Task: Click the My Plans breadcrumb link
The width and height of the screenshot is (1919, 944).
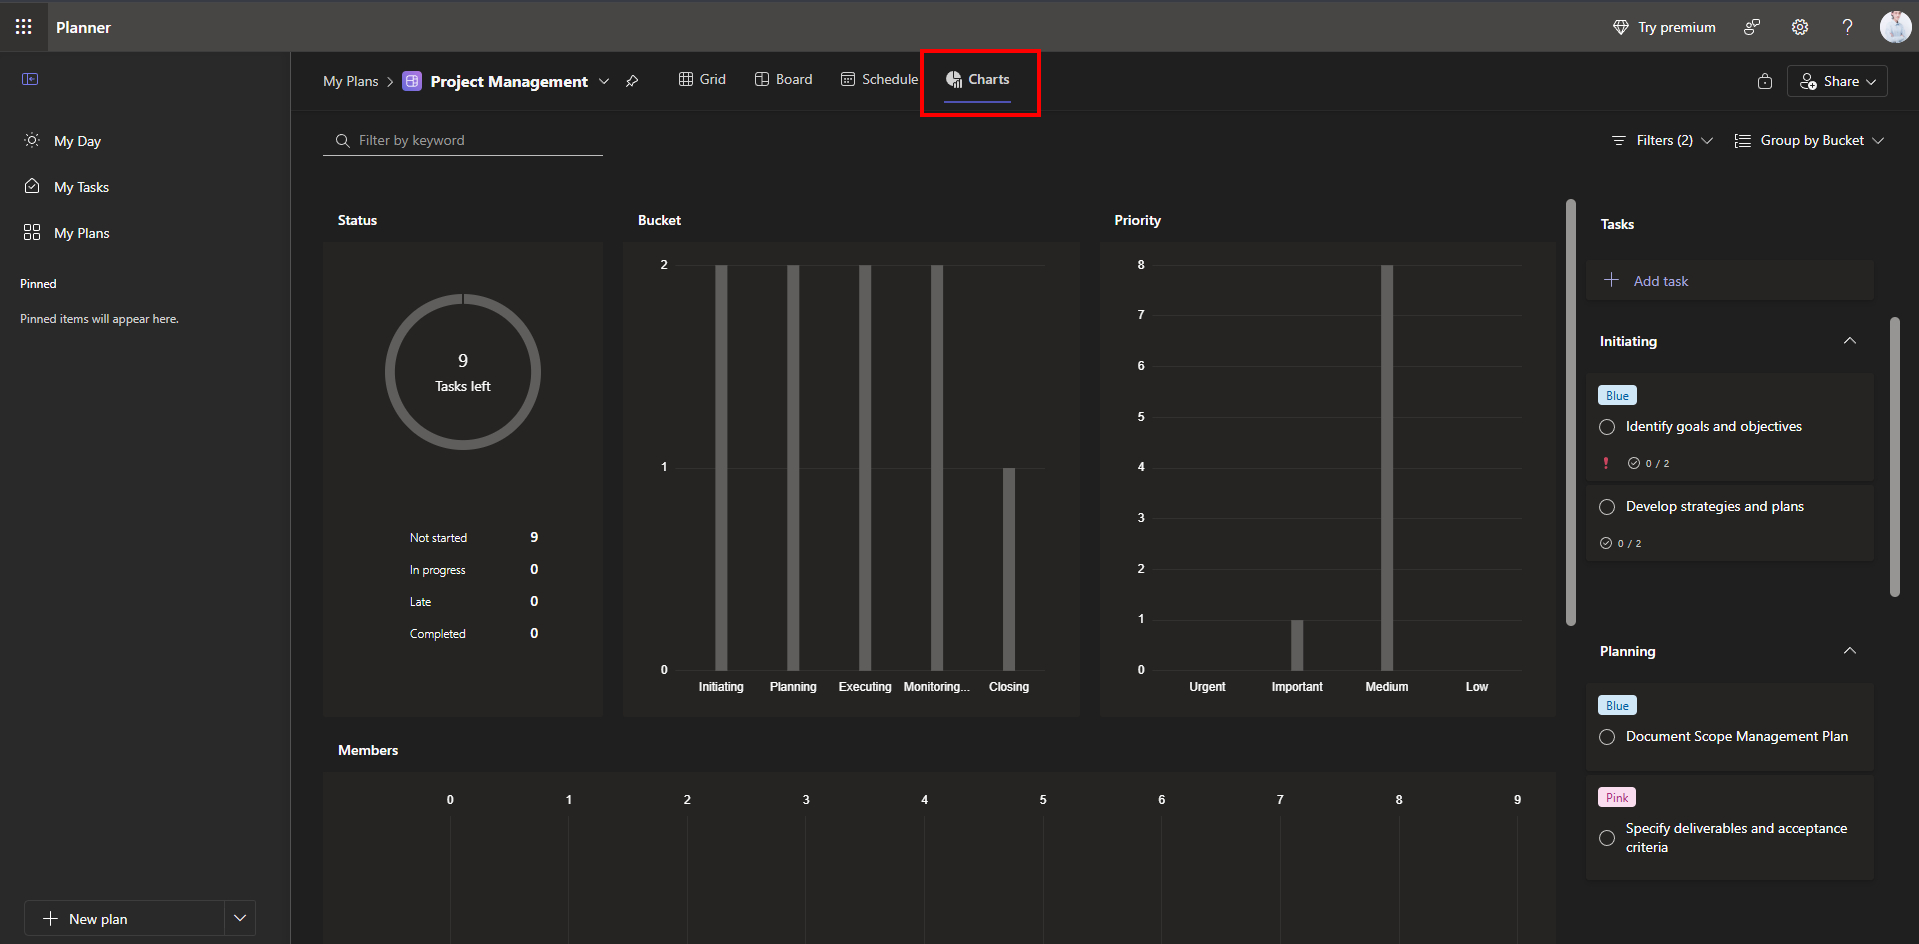Action: (350, 81)
